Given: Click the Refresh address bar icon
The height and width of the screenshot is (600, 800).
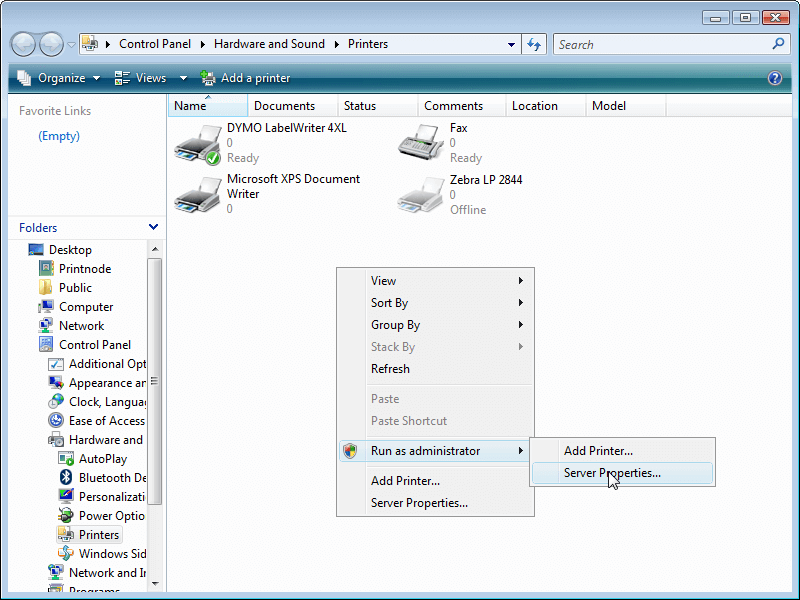Looking at the screenshot, I should point(534,44).
